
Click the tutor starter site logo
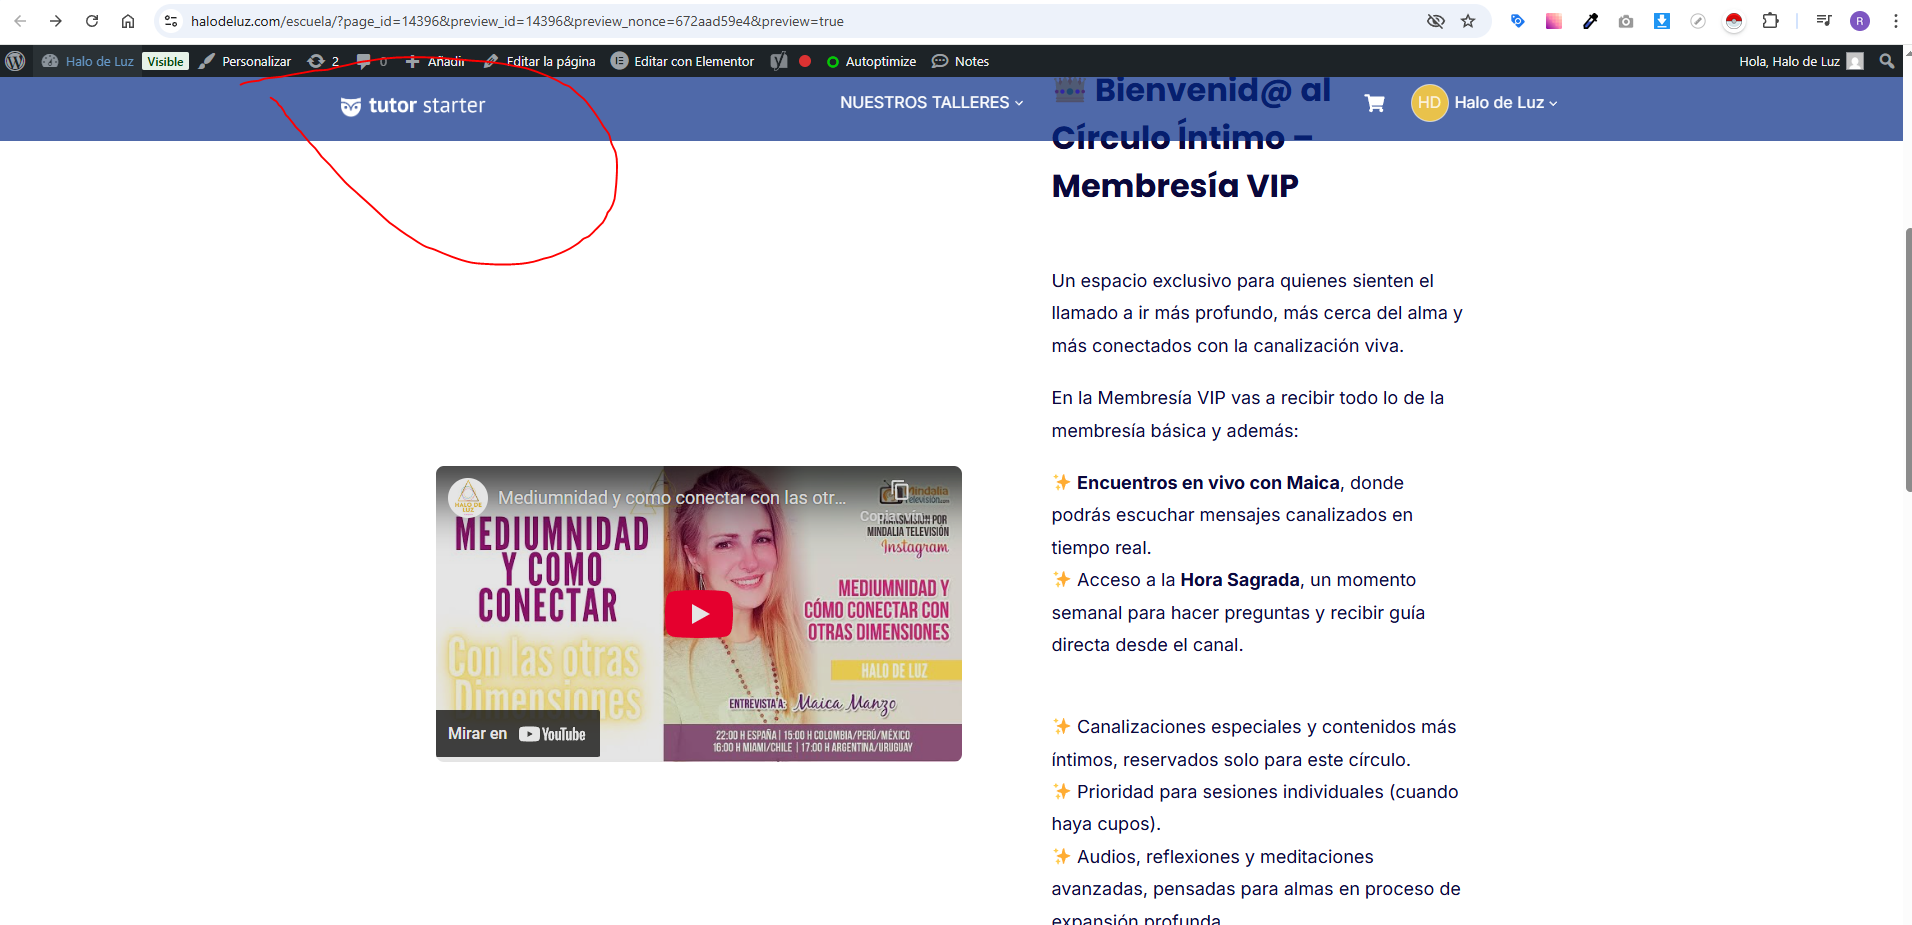pos(412,105)
